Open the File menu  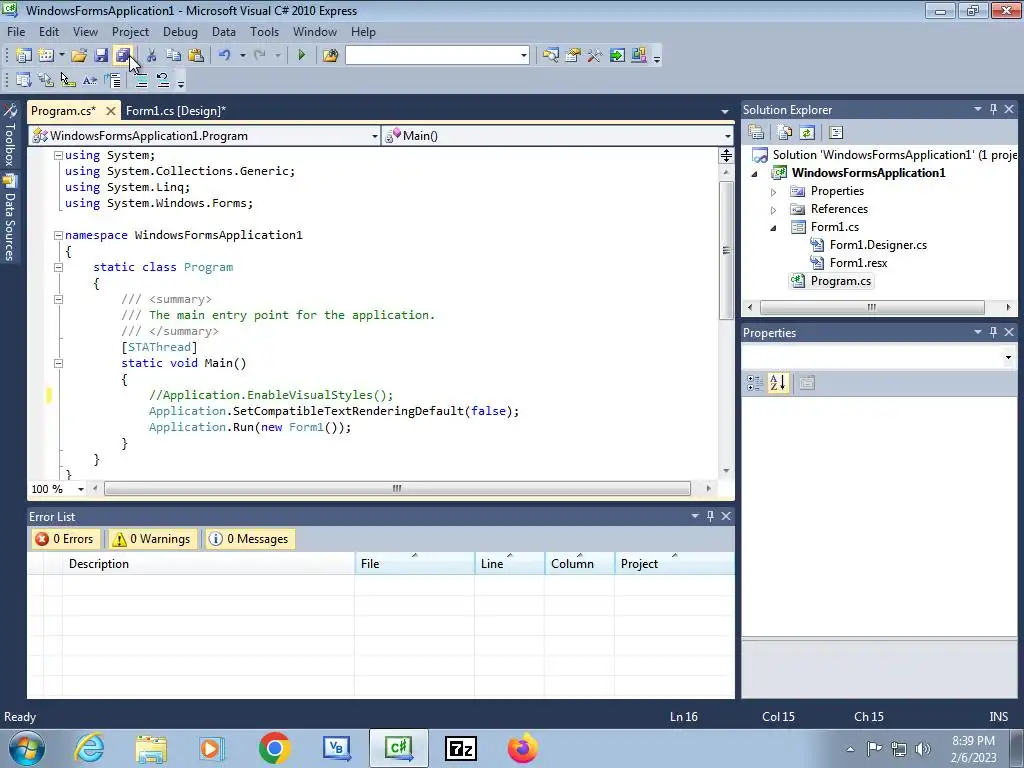(16, 31)
